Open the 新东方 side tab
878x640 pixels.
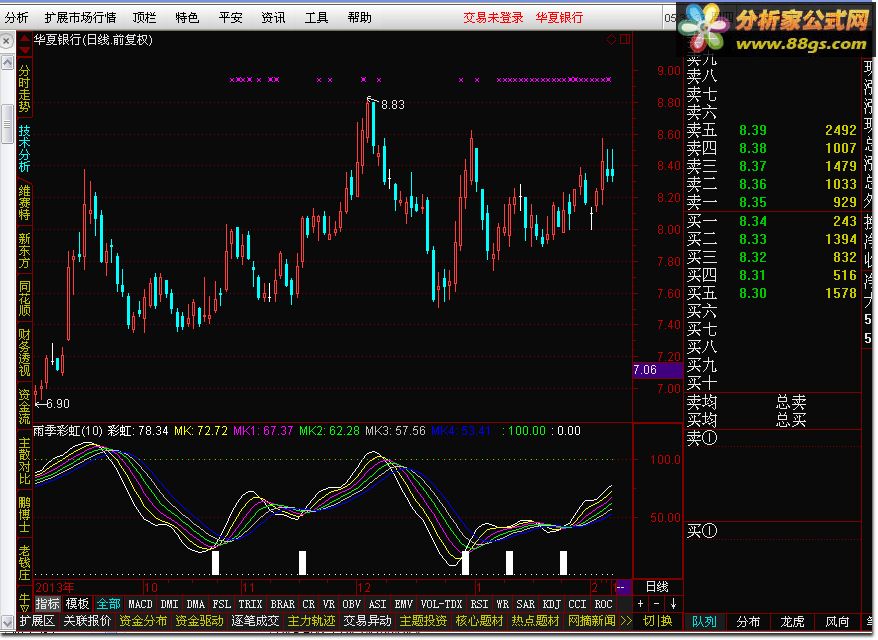[24, 251]
